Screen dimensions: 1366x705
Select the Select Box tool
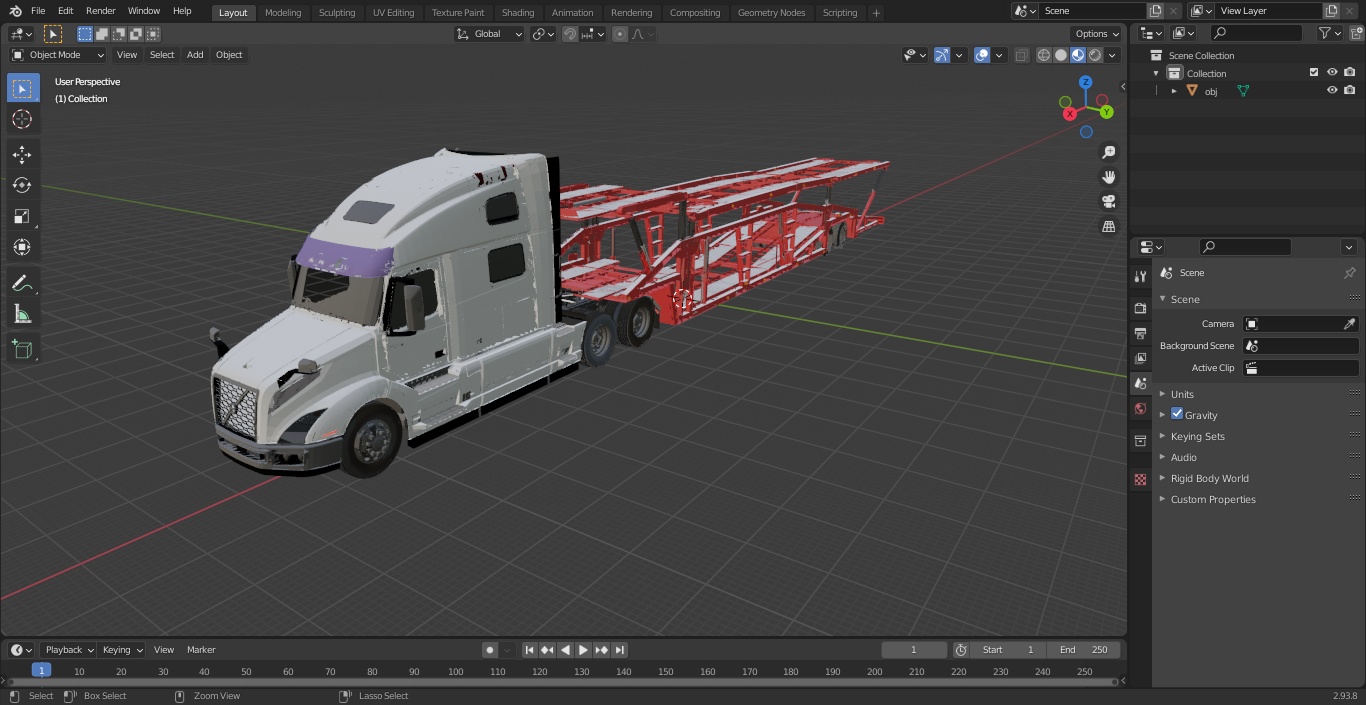[x=22, y=88]
